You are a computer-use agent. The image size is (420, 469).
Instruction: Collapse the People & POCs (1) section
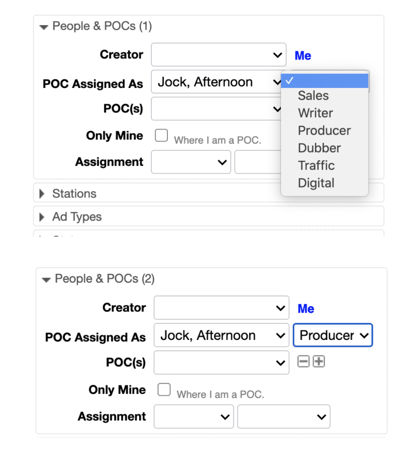(x=44, y=27)
